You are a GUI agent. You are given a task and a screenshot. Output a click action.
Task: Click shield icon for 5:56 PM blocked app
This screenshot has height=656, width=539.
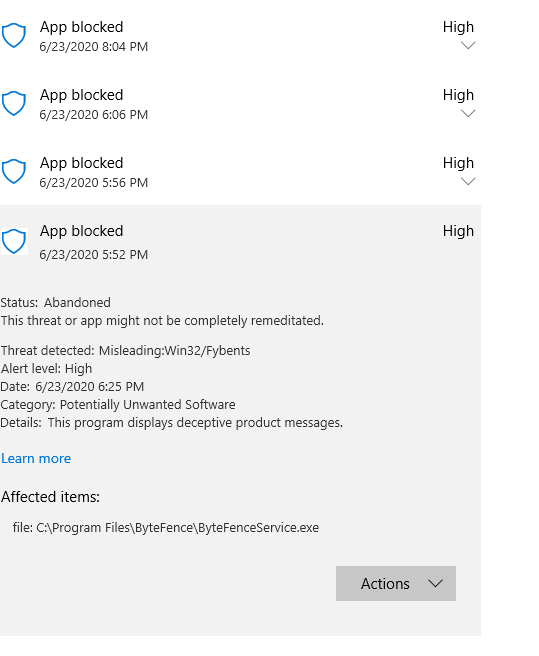click(x=14, y=171)
